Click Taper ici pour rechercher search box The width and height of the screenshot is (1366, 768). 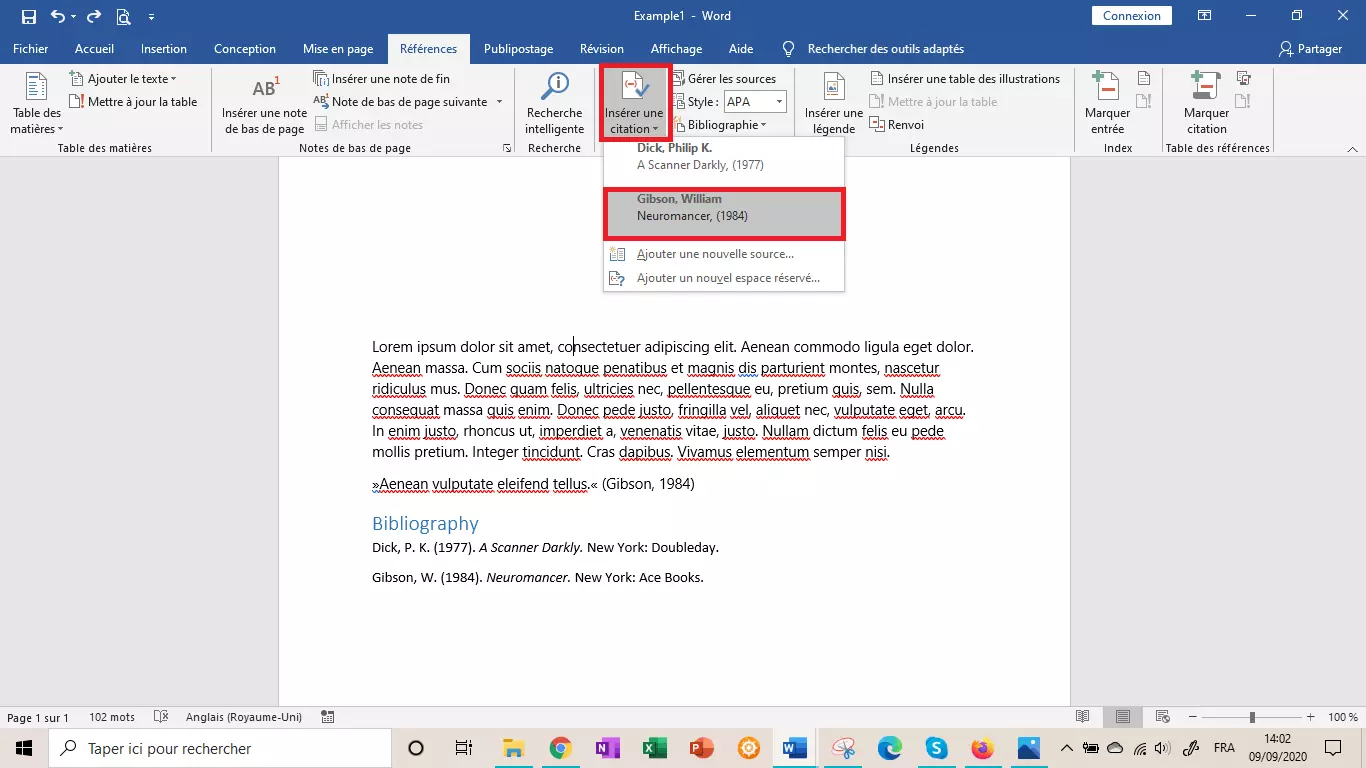[x=220, y=748]
